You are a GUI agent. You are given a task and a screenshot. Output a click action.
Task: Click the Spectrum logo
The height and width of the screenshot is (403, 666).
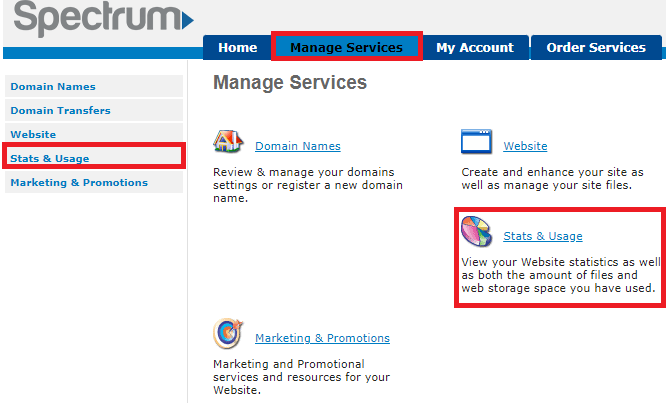pyautogui.click(x=100, y=20)
